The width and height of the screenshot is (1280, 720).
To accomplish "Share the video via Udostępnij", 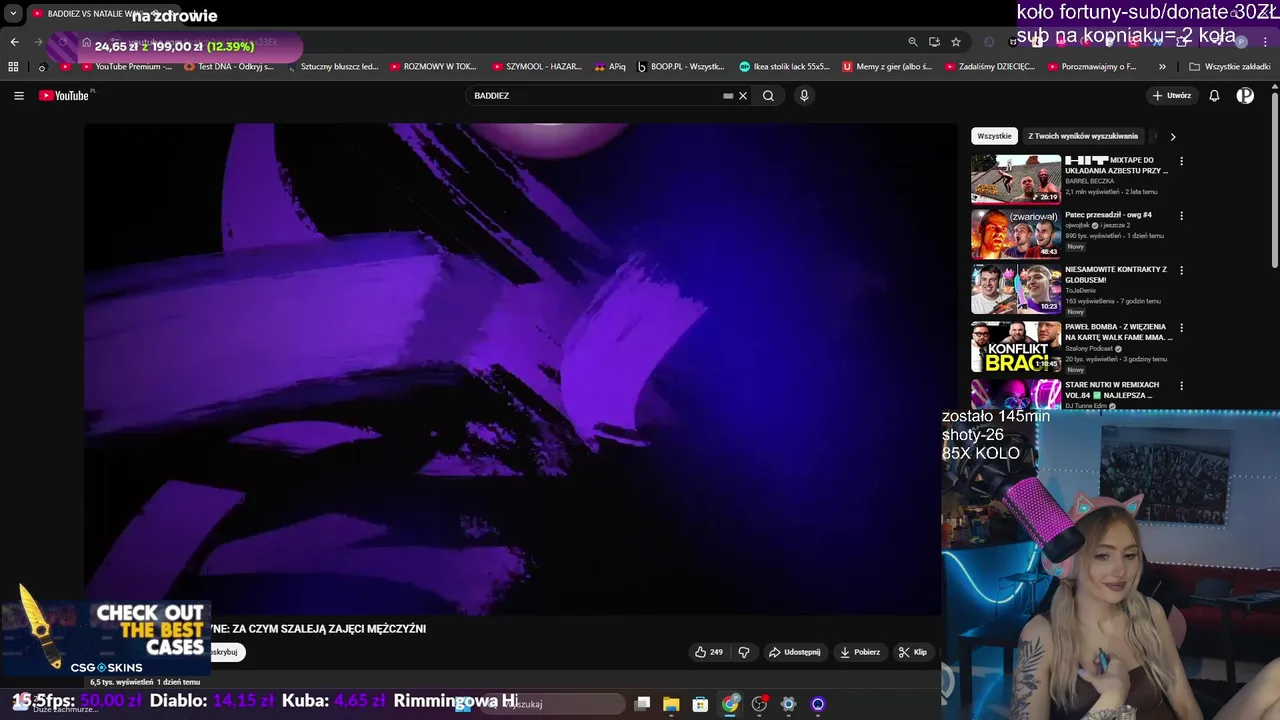I will [x=794, y=652].
